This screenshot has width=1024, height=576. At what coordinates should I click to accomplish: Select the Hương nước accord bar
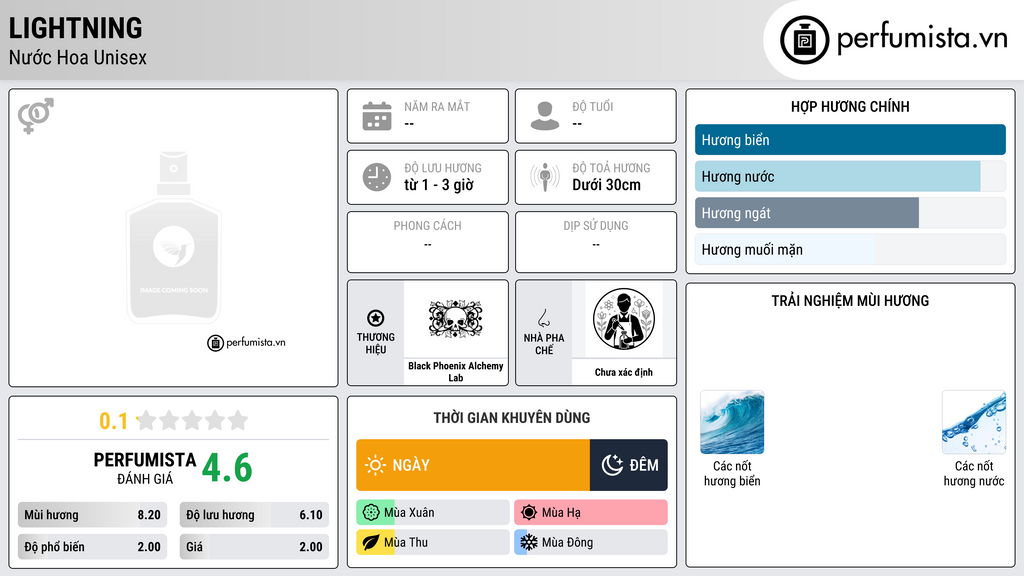[850, 176]
